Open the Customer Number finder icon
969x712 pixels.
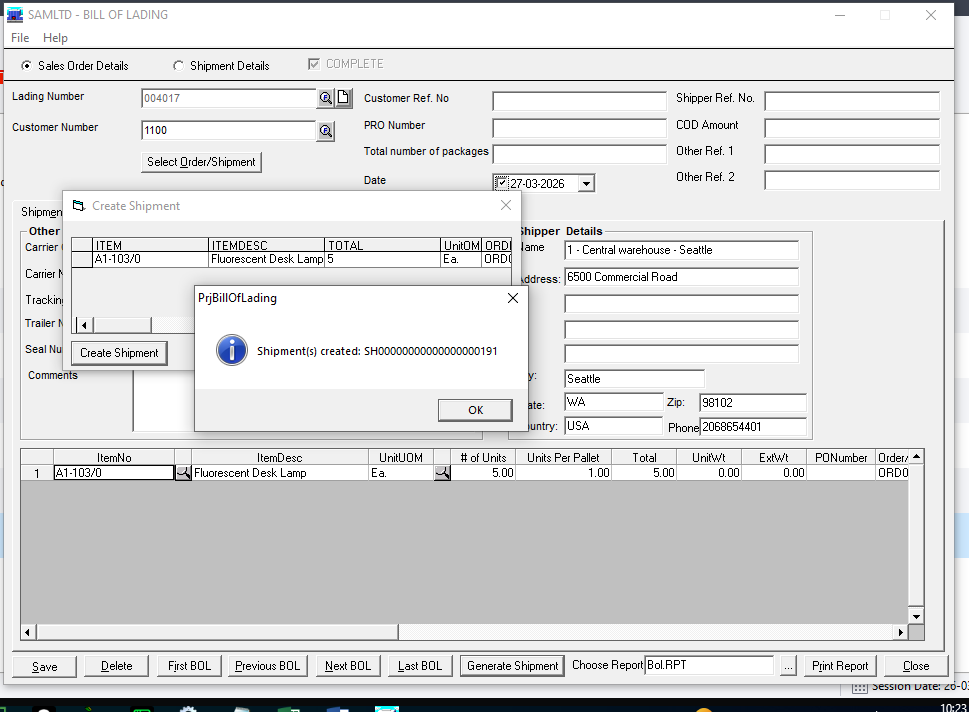tap(326, 131)
